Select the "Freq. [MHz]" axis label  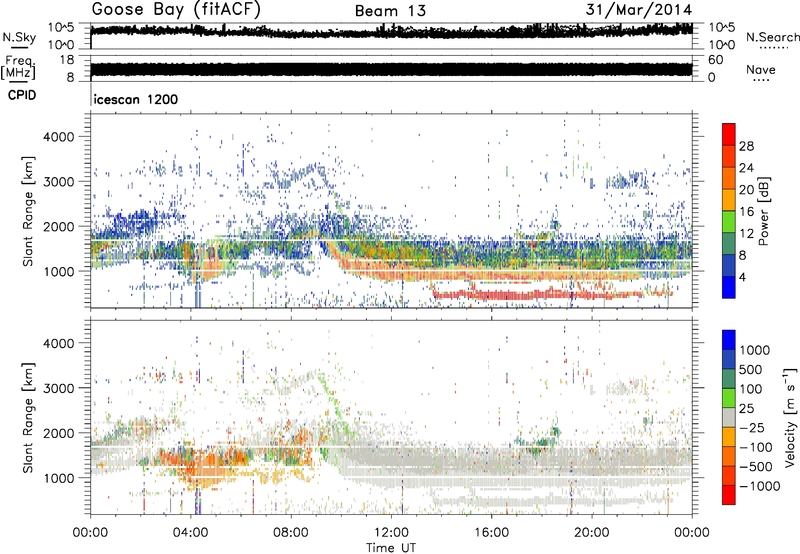pos(19,67)
